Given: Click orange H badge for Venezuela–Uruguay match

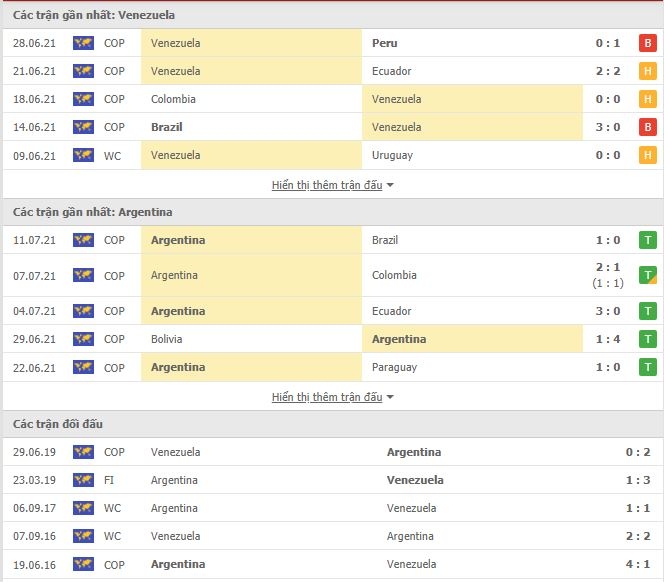Looking at the screenshot, I should (647, 155).
